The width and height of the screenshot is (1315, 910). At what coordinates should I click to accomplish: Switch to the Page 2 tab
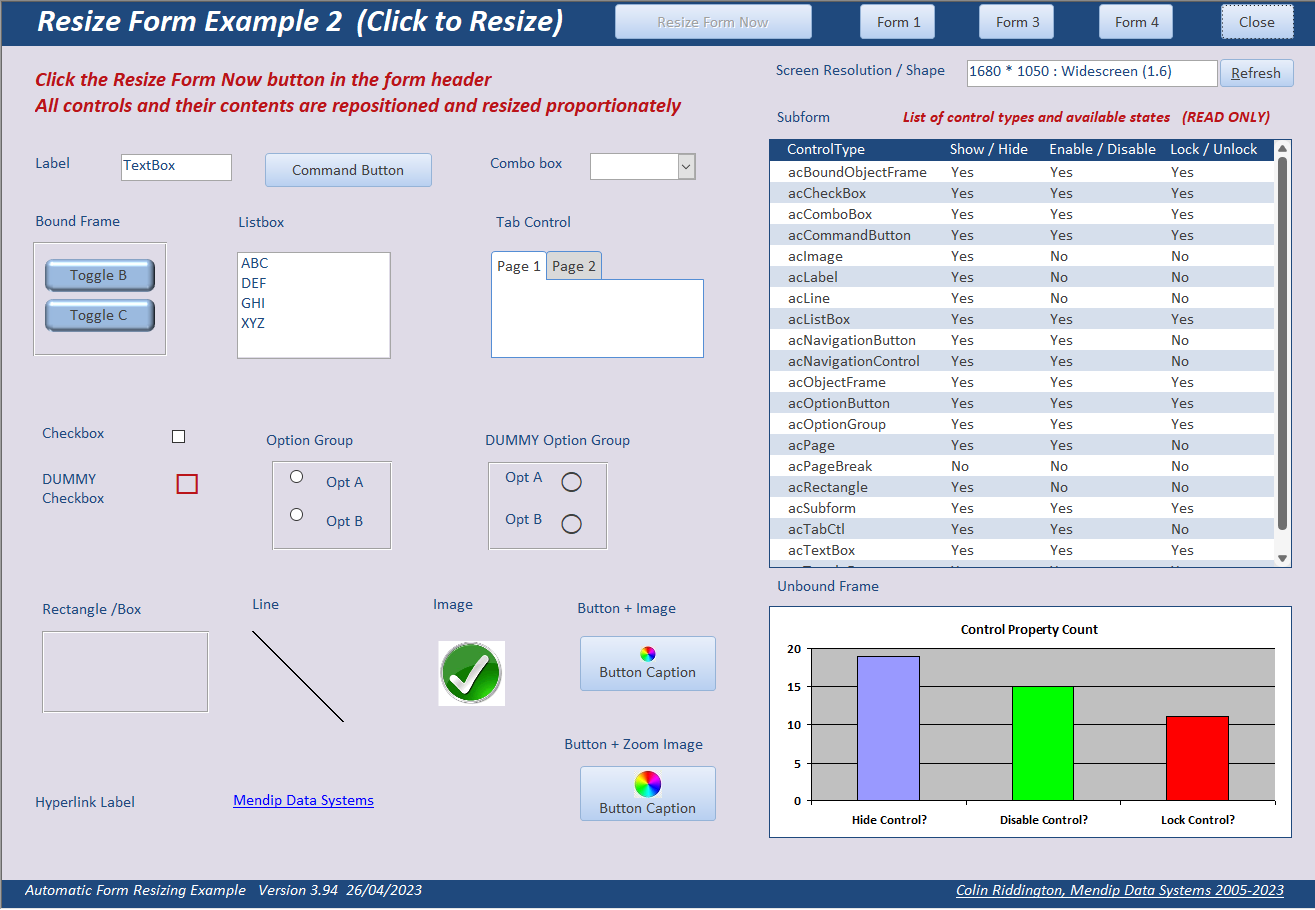pos(574,266)
